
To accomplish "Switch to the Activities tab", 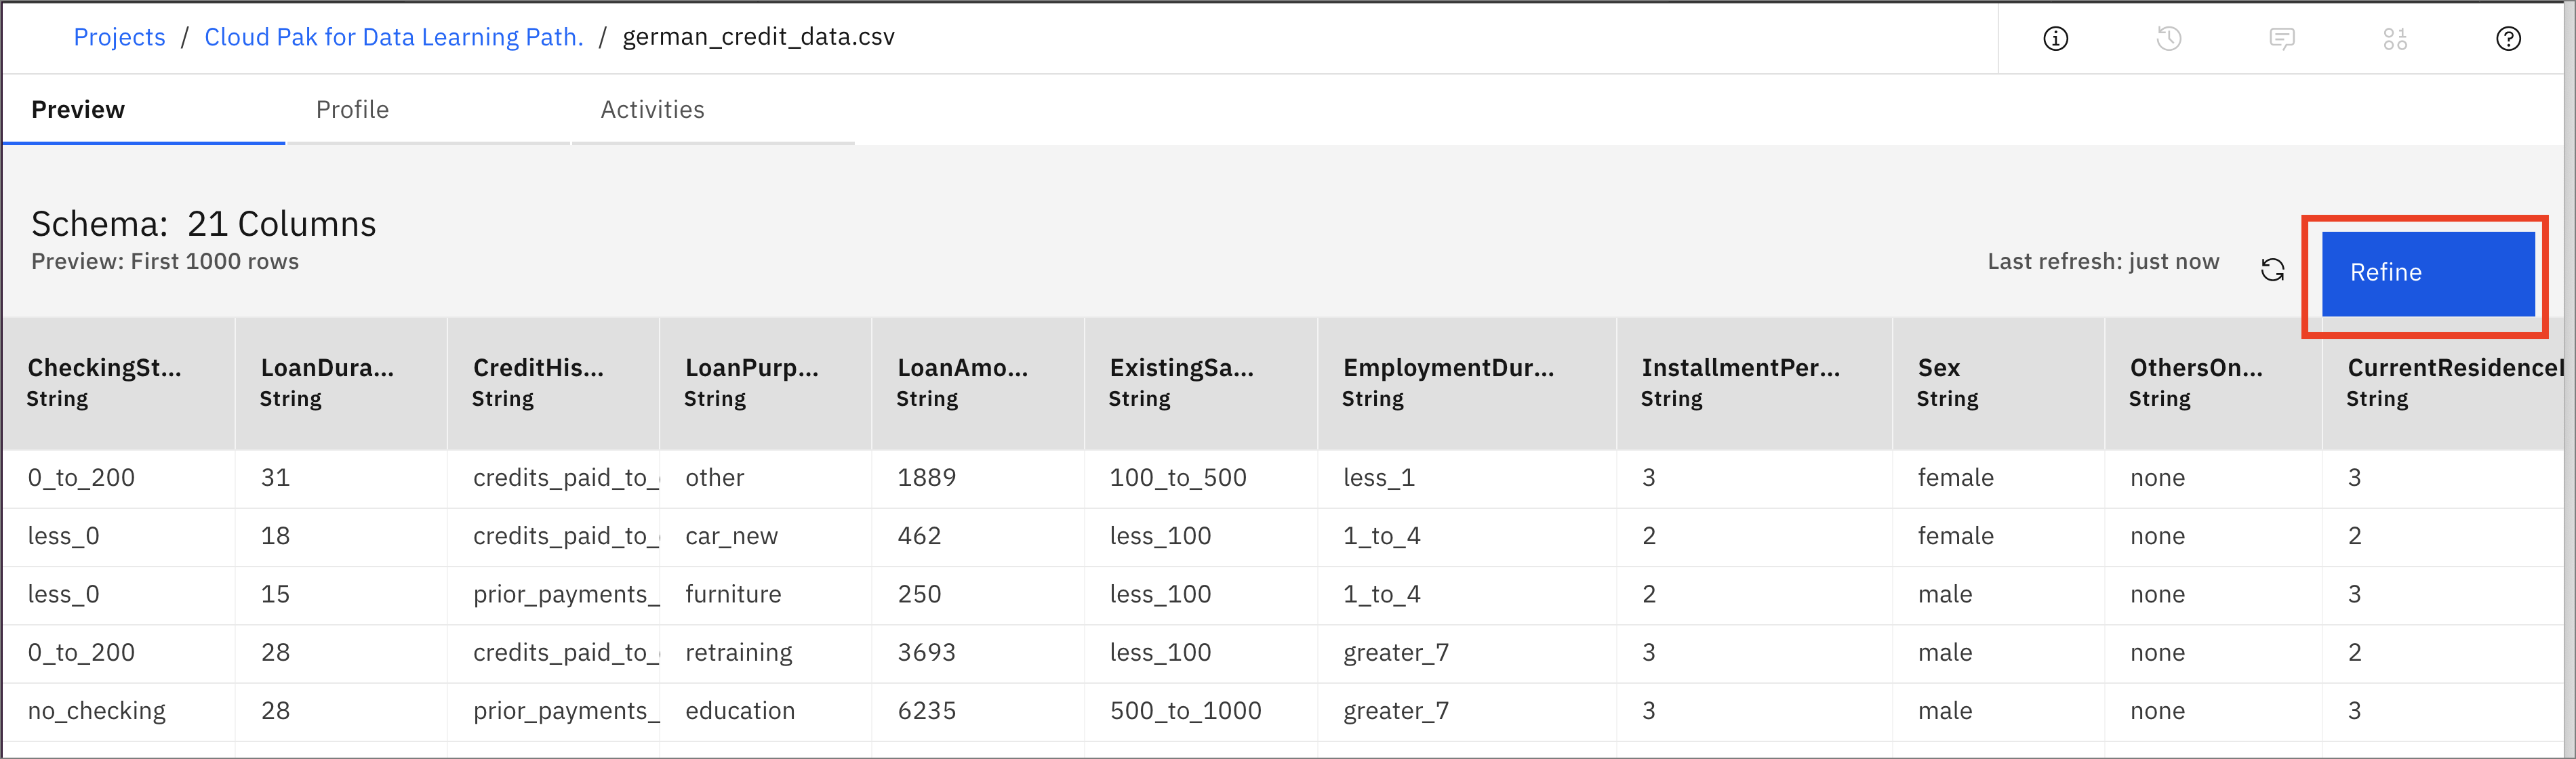I will tap(652, 110).
